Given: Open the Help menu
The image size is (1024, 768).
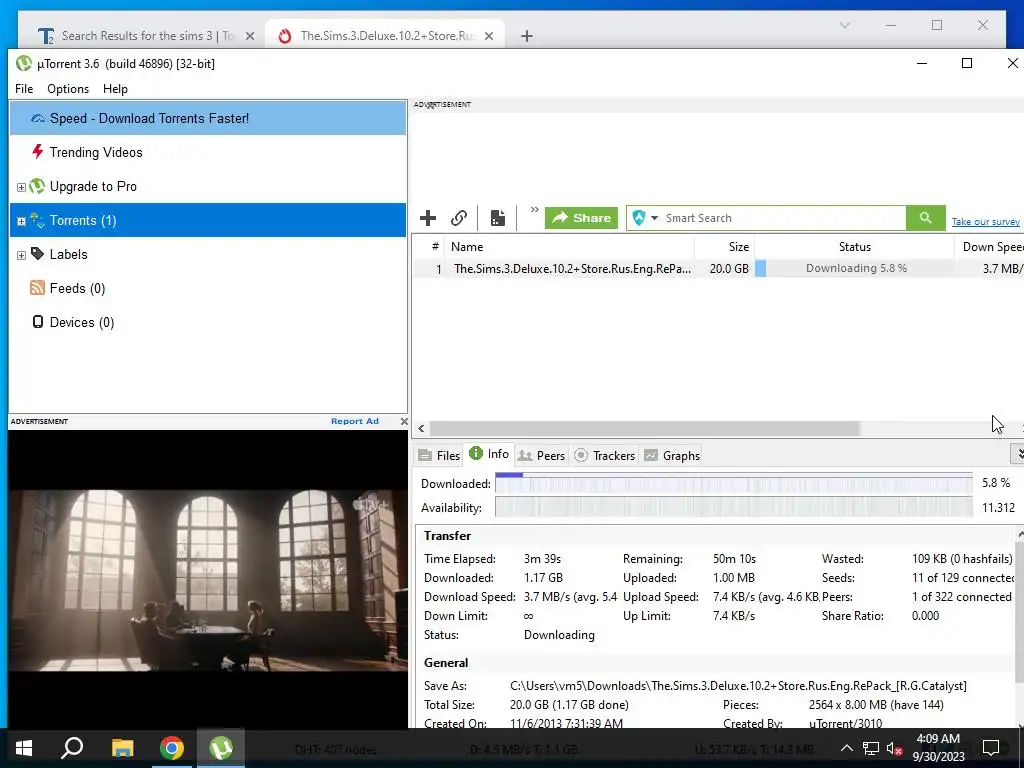Looking at the screenshot, I should click(115, 89).
